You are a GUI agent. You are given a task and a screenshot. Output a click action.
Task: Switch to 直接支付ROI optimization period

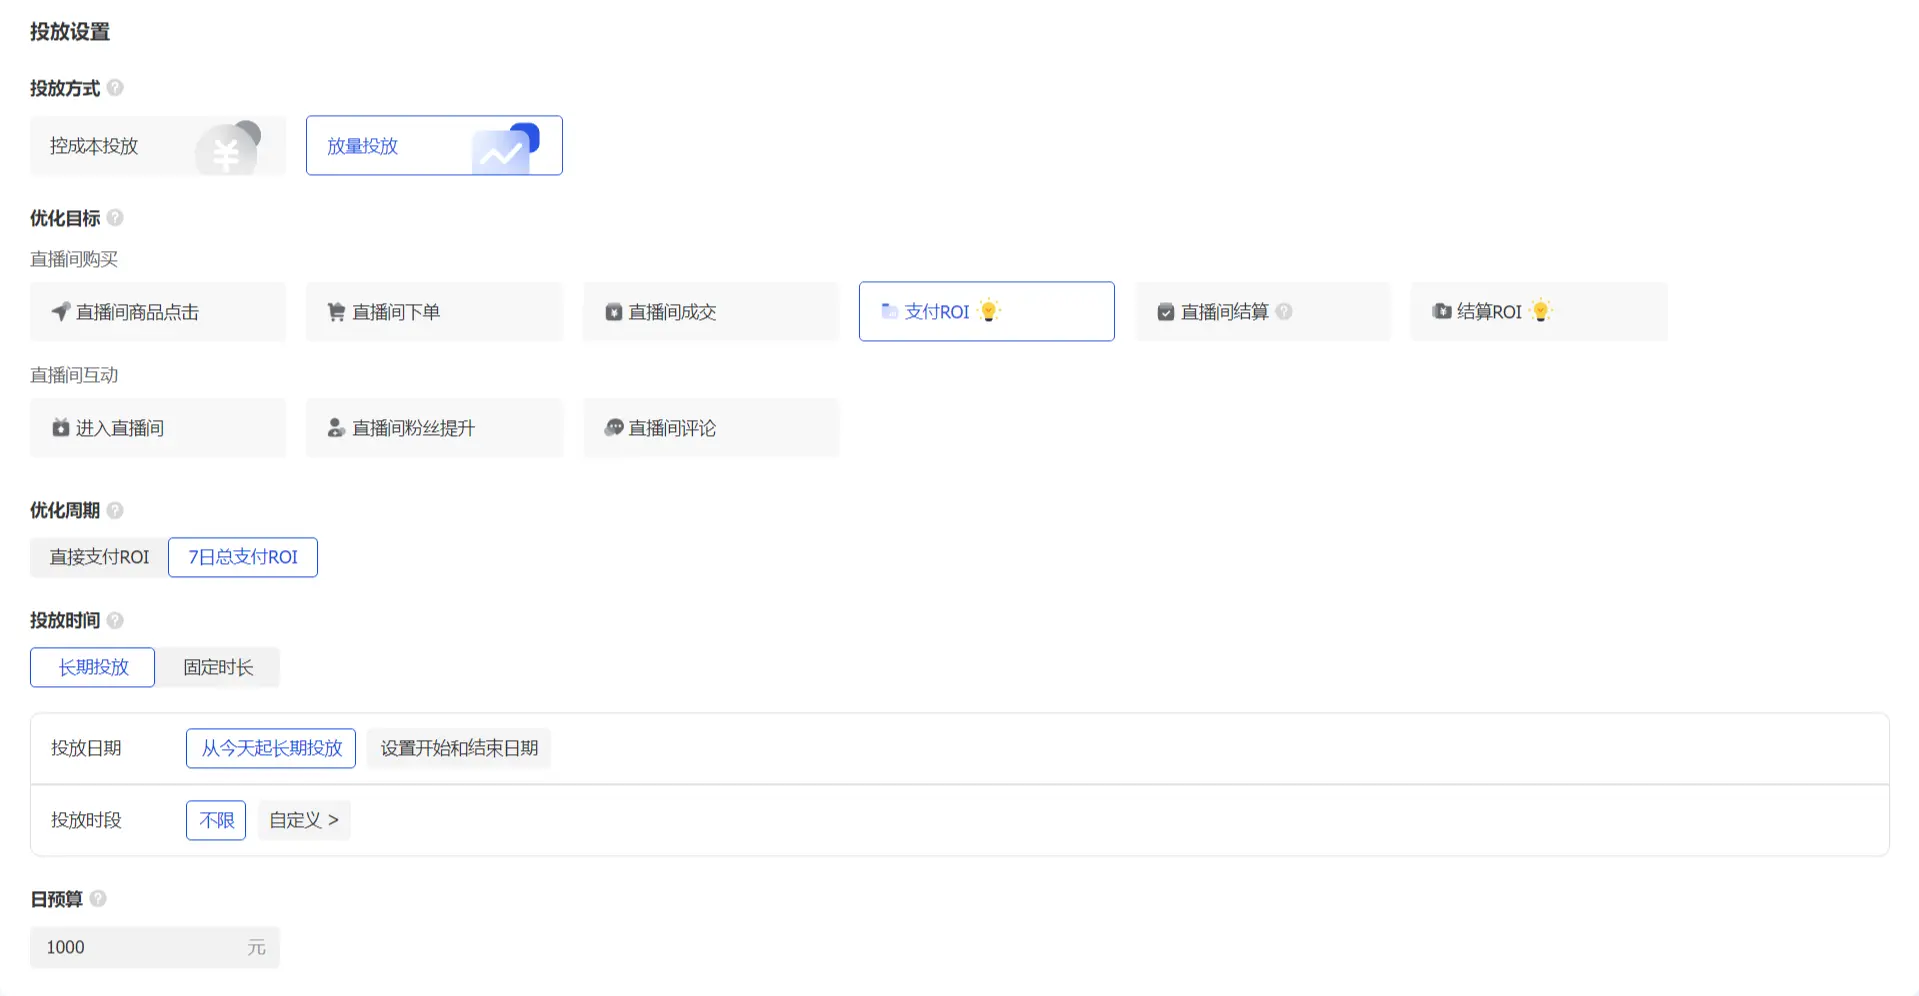click(99, 557)
